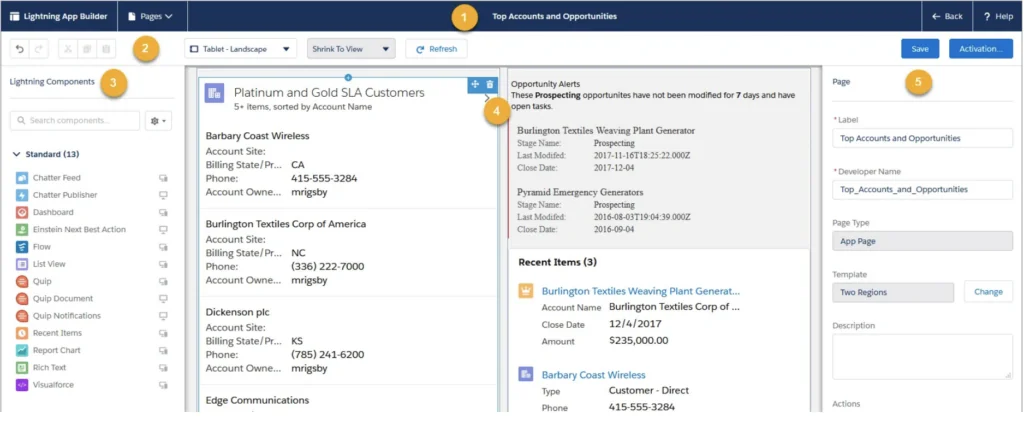Screen dimensions: 1024x424
Task: Select Visualforce in the components list
Action: click(54, 385)
